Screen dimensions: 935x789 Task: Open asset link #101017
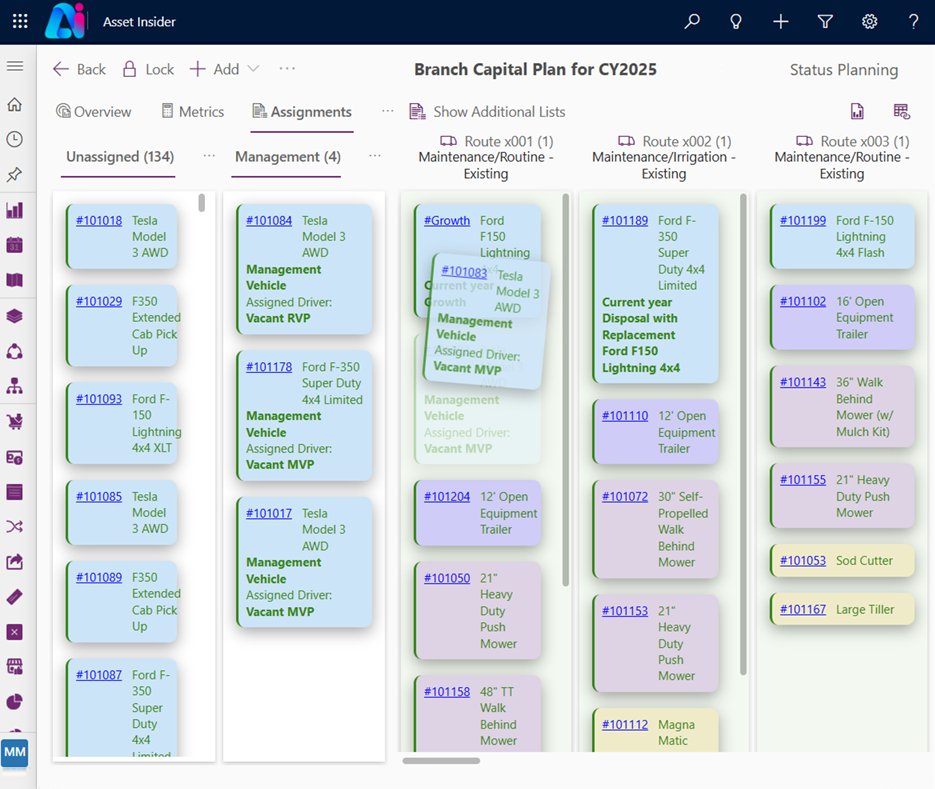pyautogui.click(x=269, y=513)
